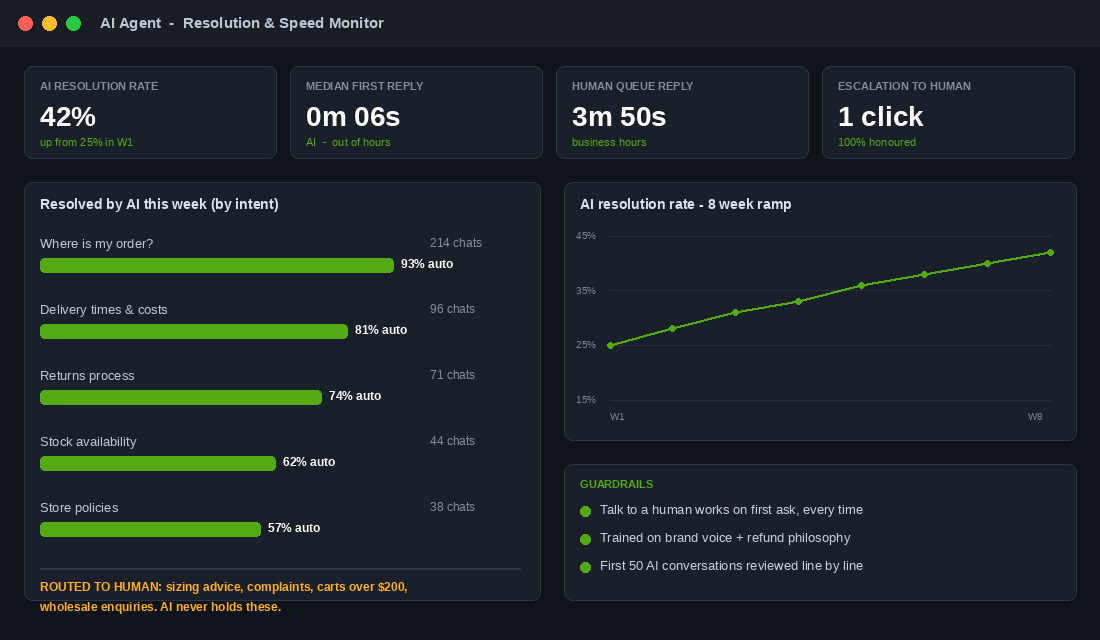Click the W8 x-axis label

coord(1035,417)
